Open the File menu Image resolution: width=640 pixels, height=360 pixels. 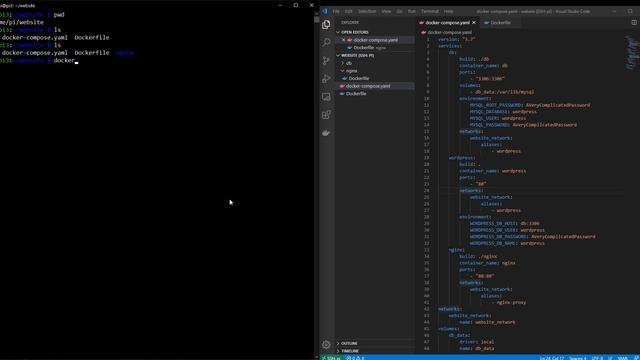point(336,11)
